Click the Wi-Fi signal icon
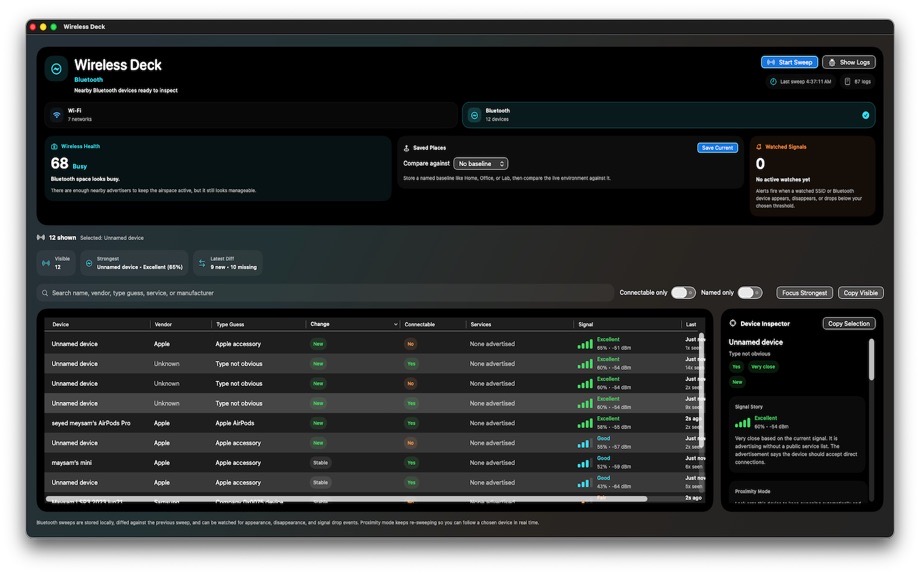The width and height of the screenshot is (920, 575). coord(56,115)
